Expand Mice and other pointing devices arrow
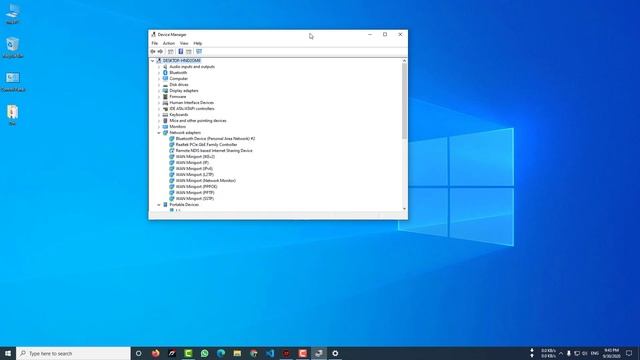 [159, 121]
